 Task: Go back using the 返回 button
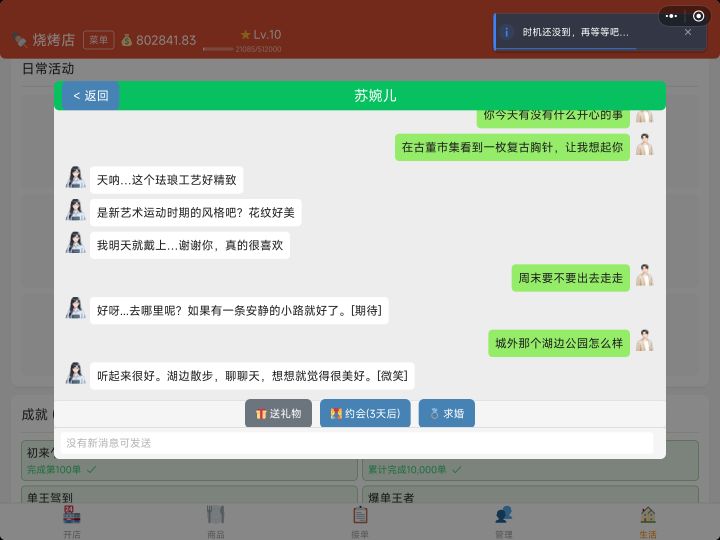pyautogui.click(x=90, y=96)
